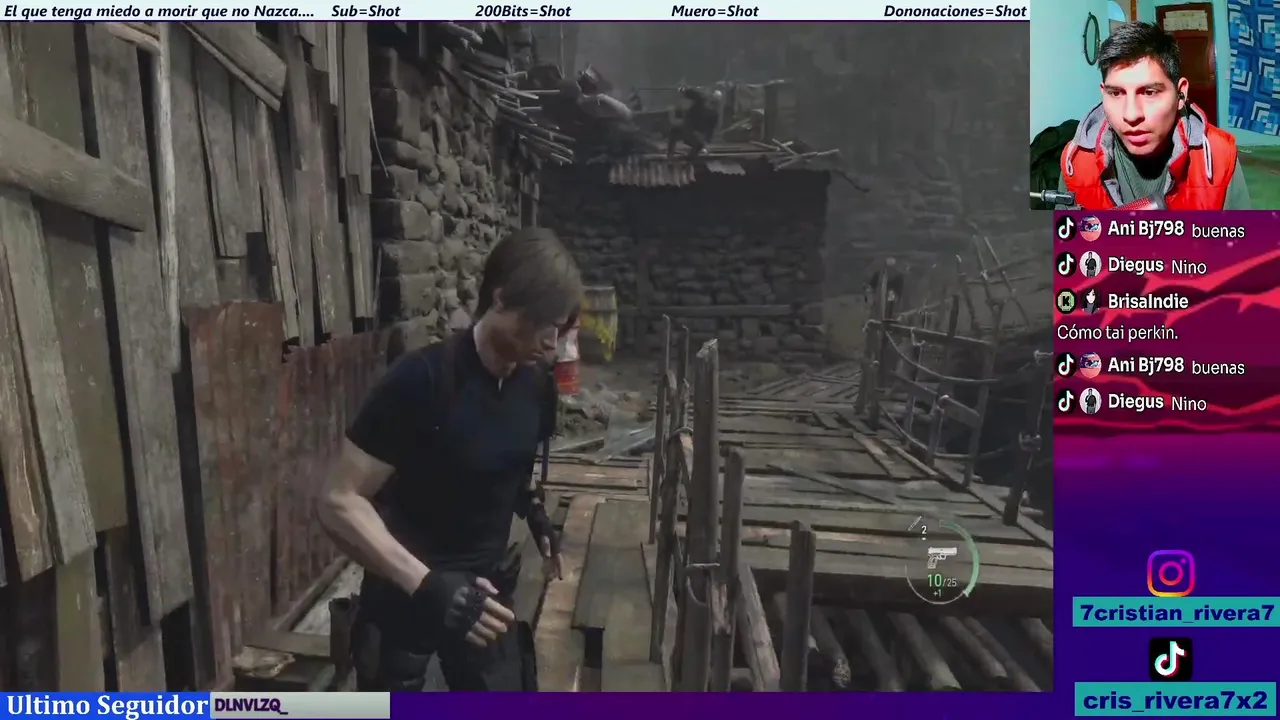The width and height of the screenshot is (1280, 720).
Task: Click the TikTok icon on bottommost Diegus message
Action: click(1066, 402)
